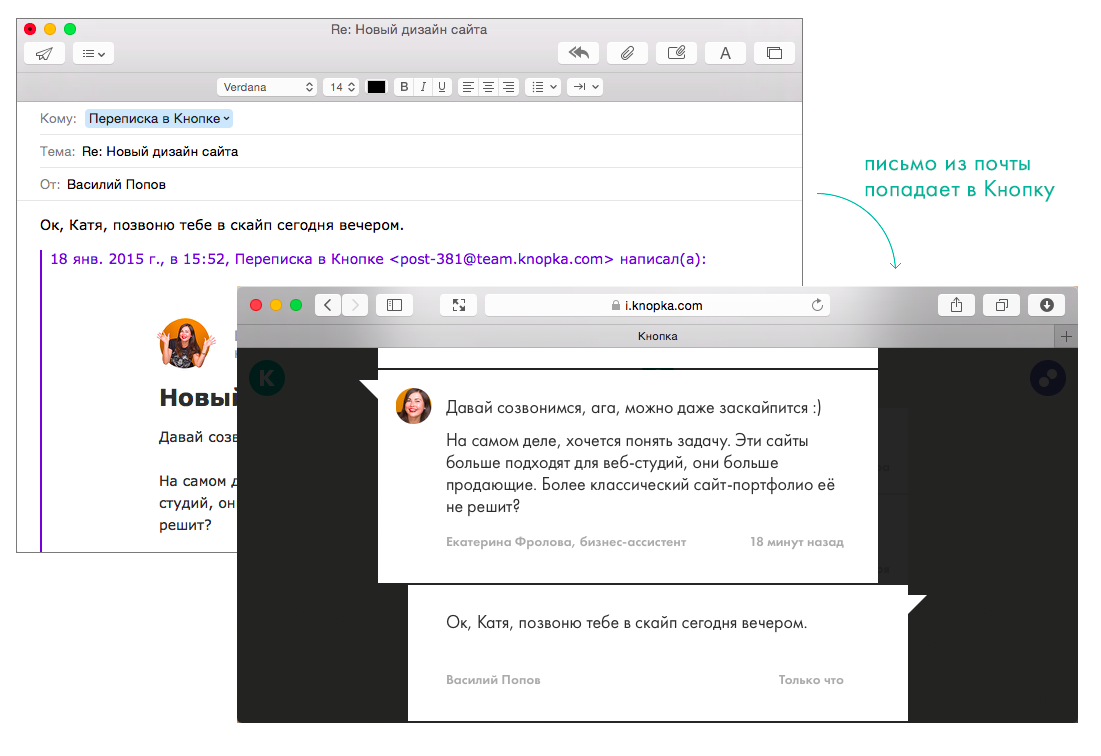The width and height of the screenshot is (1101, 756).
Task: Open the header fields dropdown in Mail toolbar
Action: (94, 54)
